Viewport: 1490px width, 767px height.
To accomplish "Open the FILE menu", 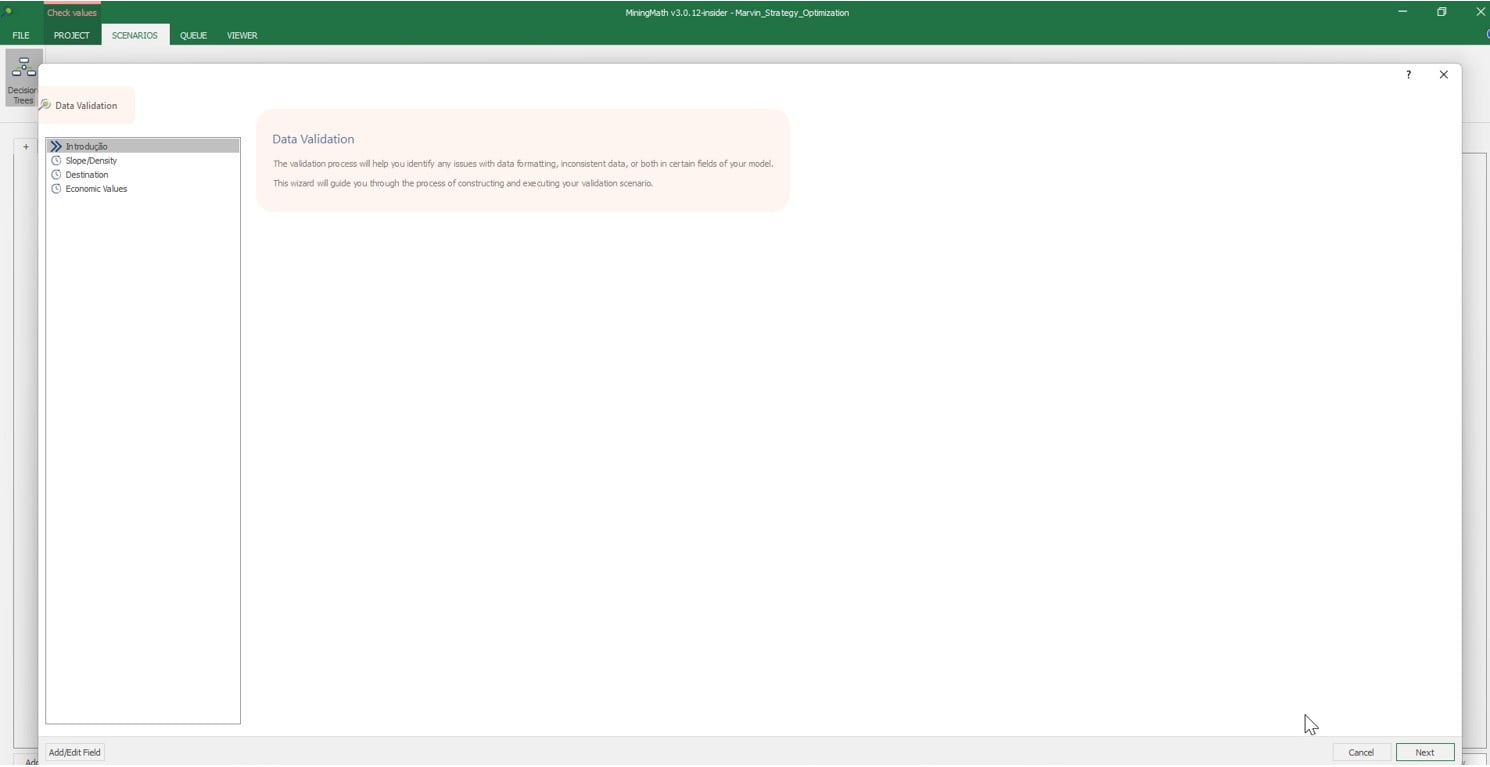I will [21, 35].
